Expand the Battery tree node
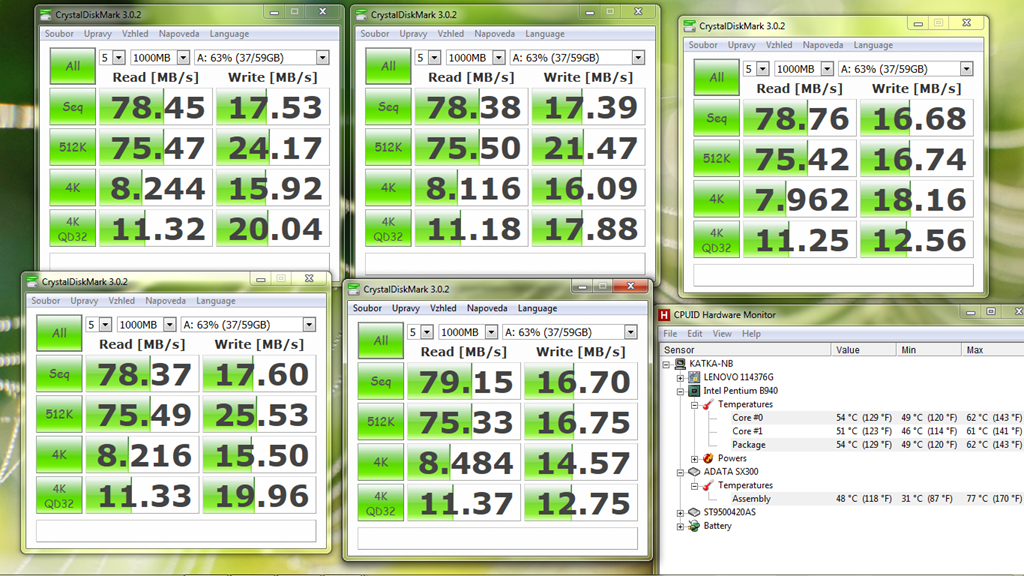The width and height of the screenshot is (1024, 576). click(681, 526)
